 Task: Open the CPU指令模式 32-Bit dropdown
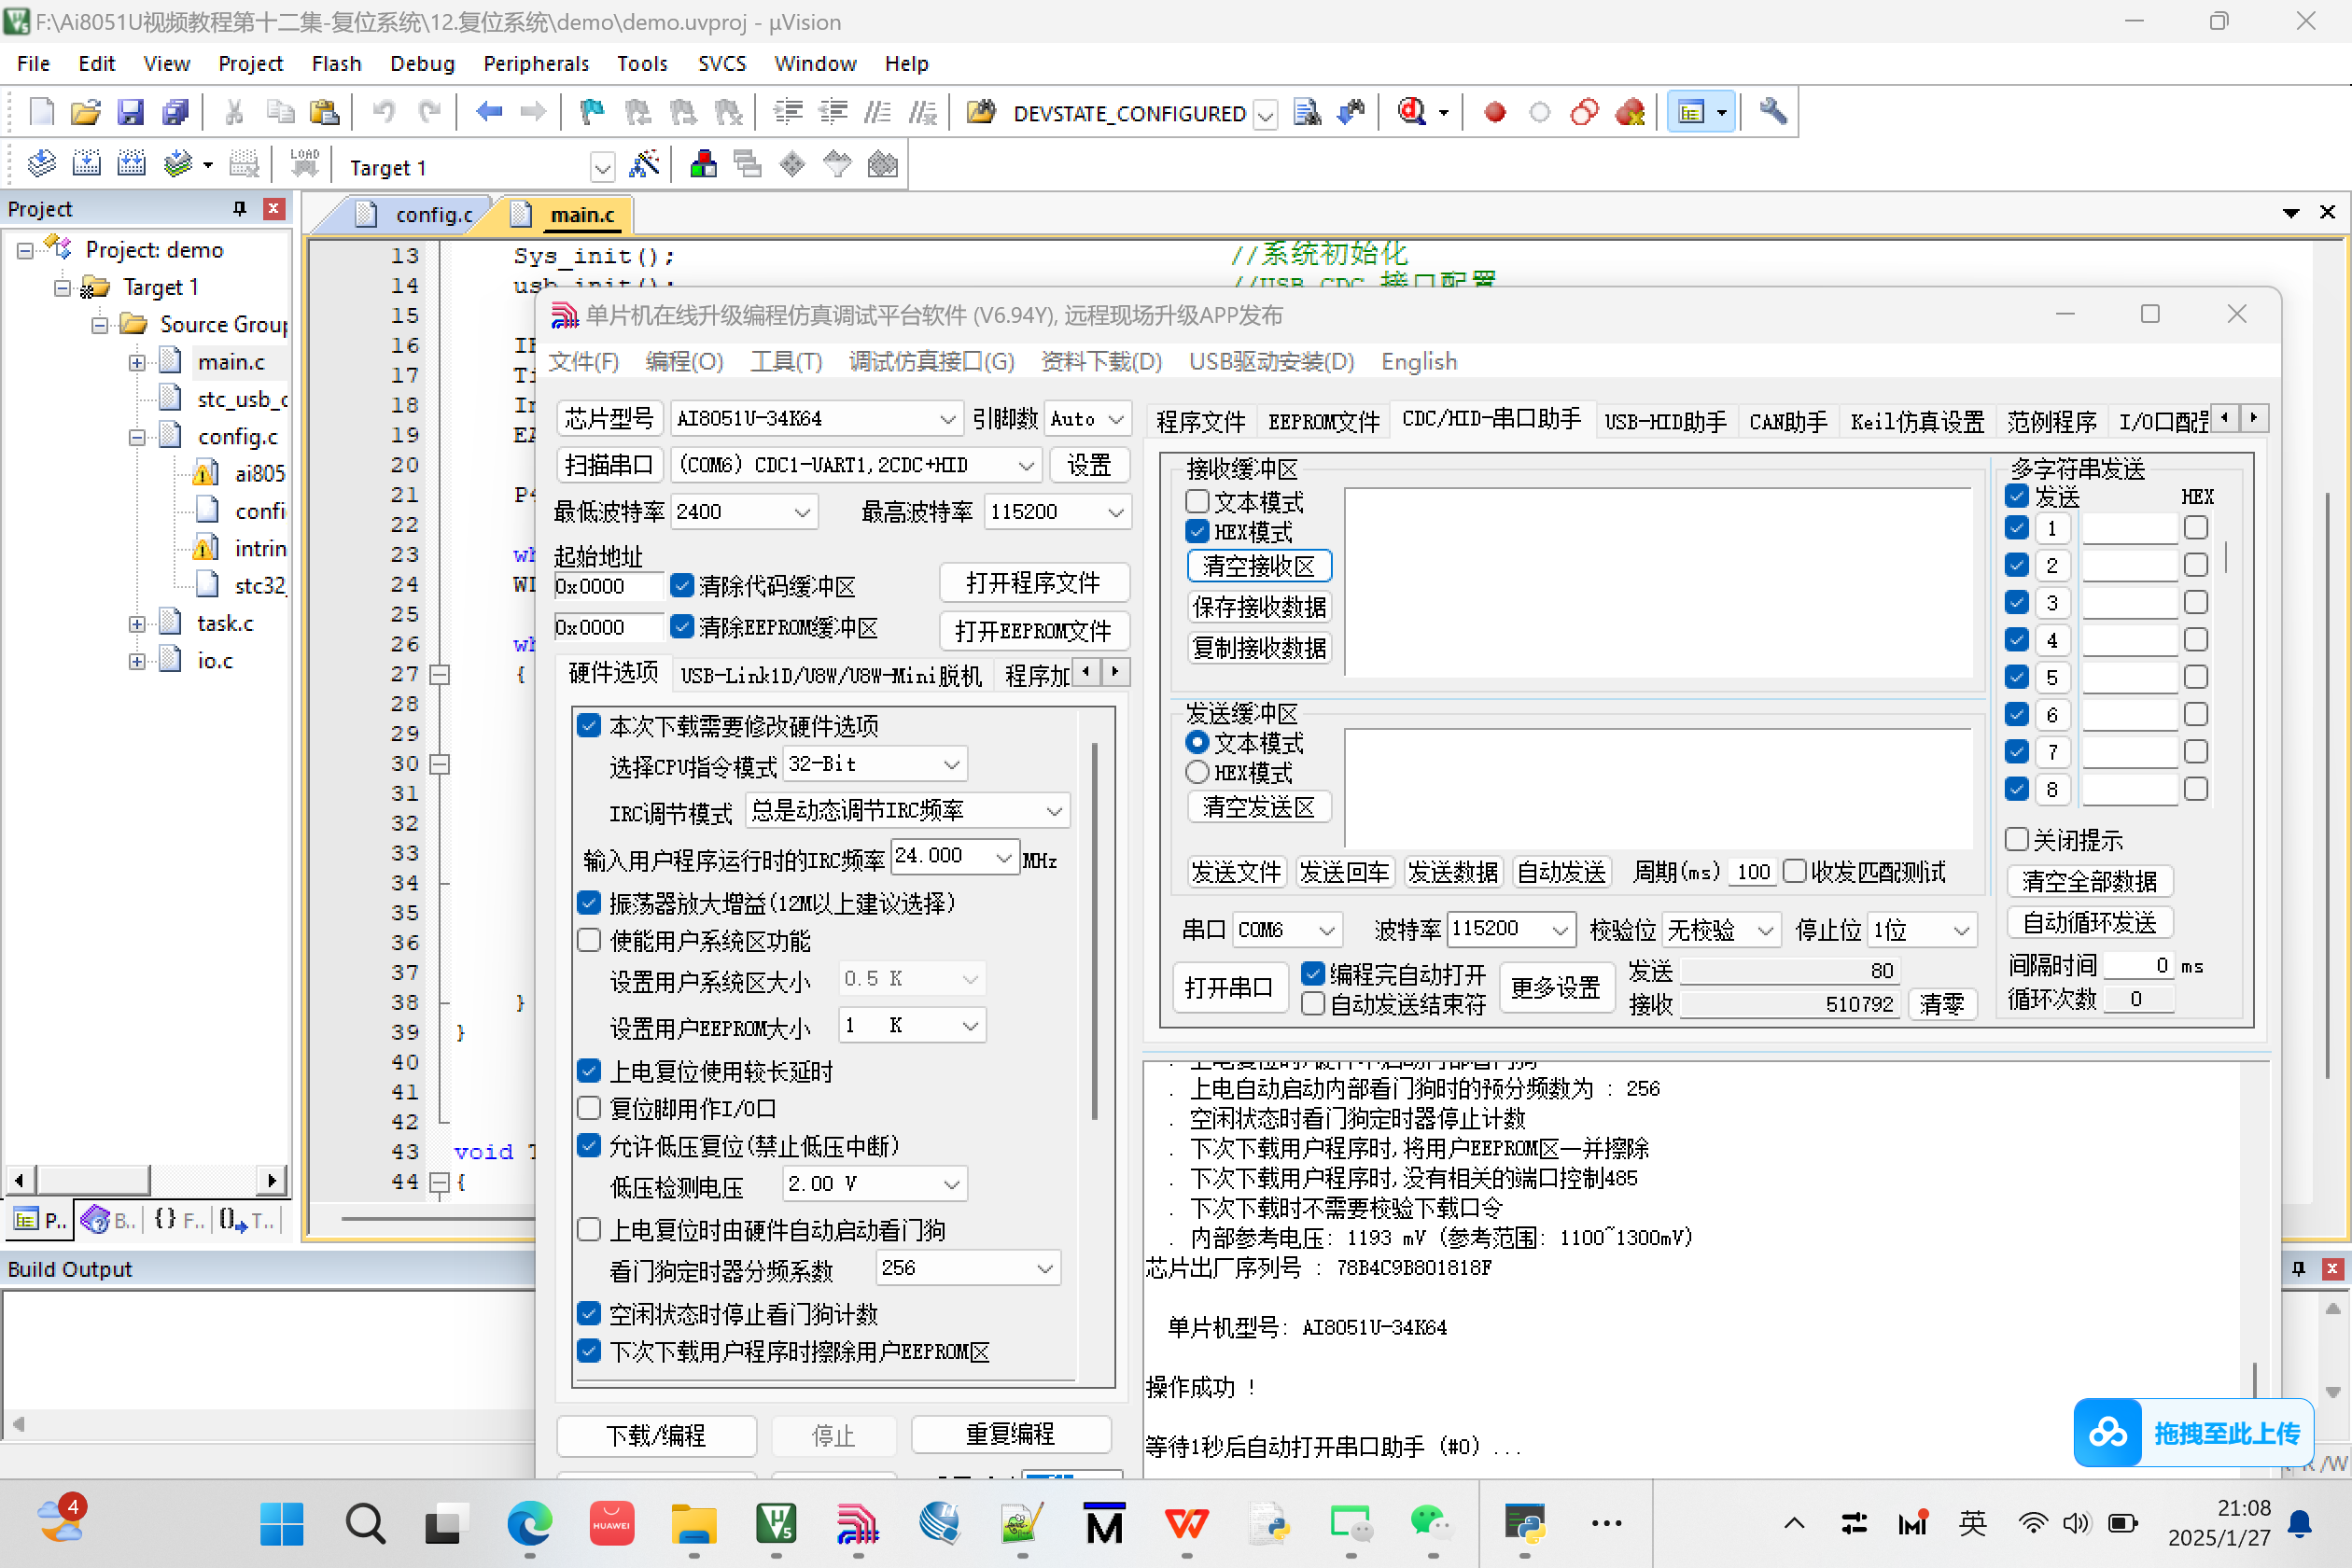pos(875,765)
